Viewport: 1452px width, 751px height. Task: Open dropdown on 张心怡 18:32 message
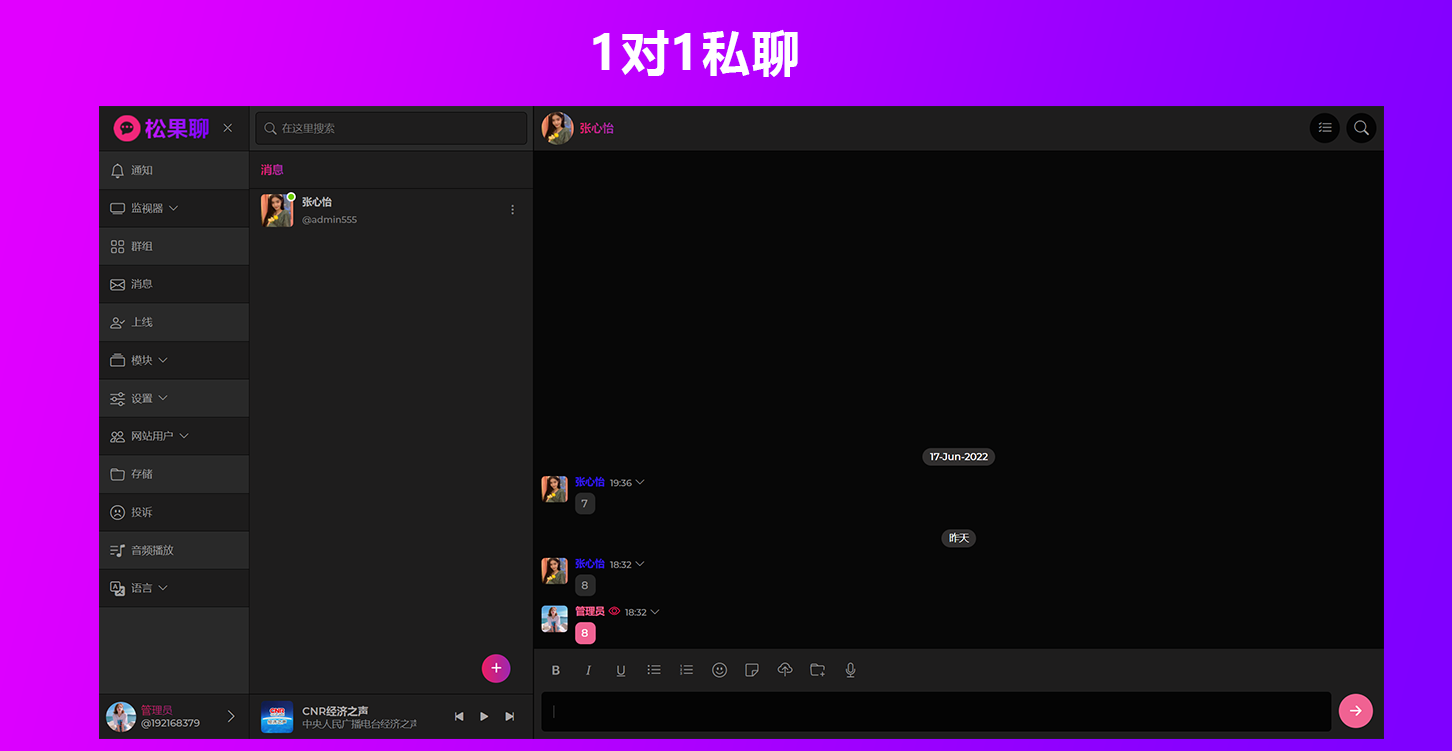(x=640, y=564)
